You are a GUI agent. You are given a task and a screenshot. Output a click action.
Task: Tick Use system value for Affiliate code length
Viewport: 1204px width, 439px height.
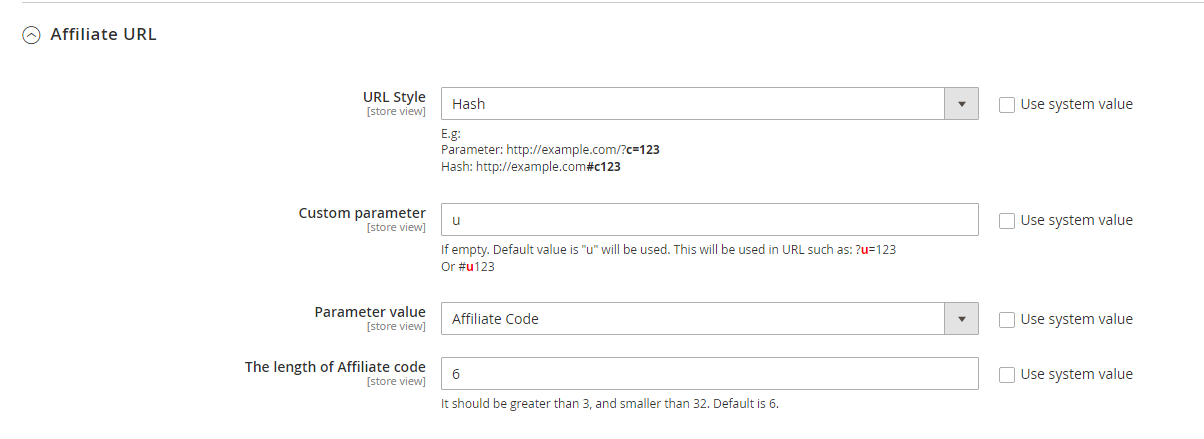tap(1007, 374)
